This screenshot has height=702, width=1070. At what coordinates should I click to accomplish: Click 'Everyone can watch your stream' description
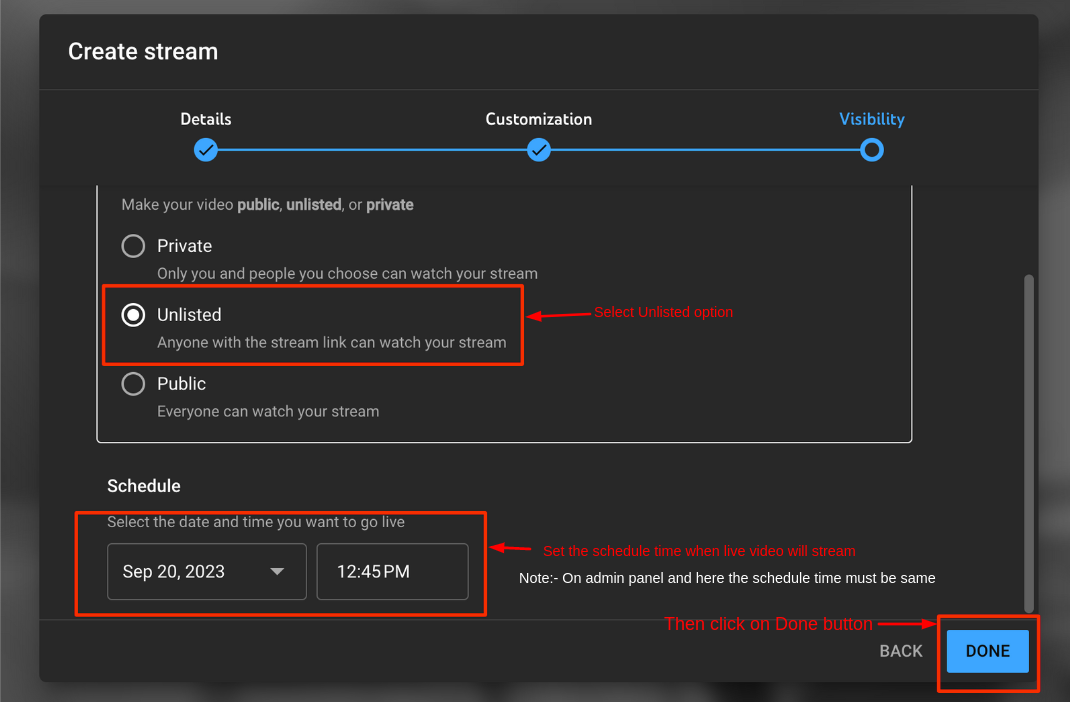(268, 411)
